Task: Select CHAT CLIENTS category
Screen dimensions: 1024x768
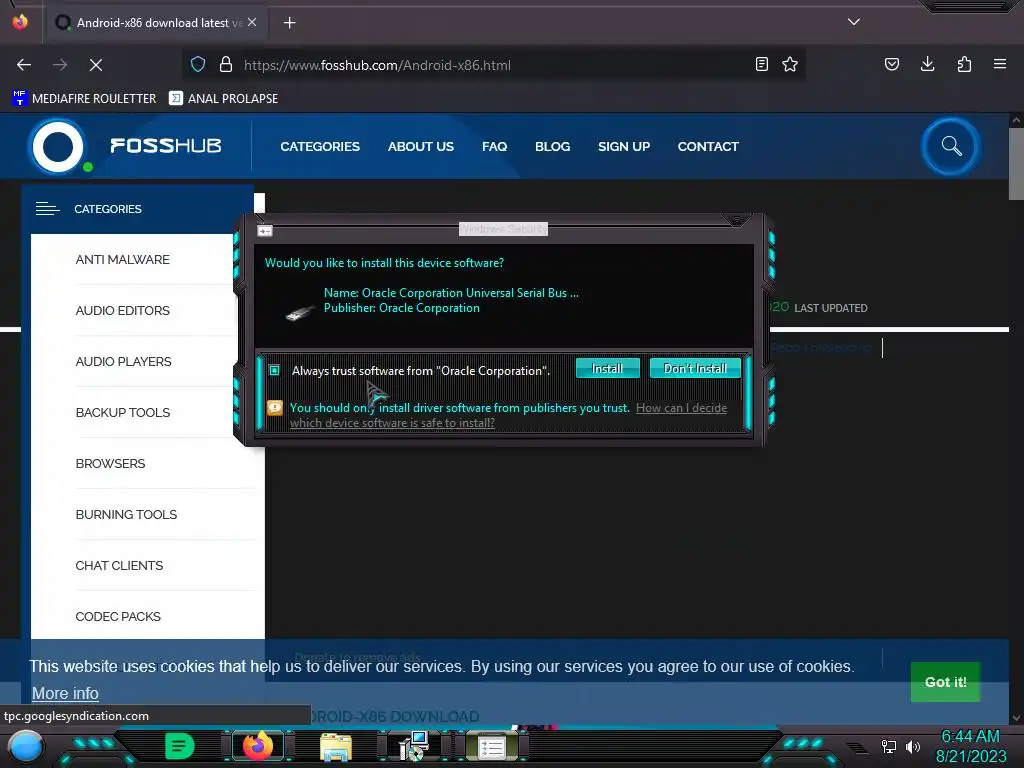Action: tap(119, 565)
